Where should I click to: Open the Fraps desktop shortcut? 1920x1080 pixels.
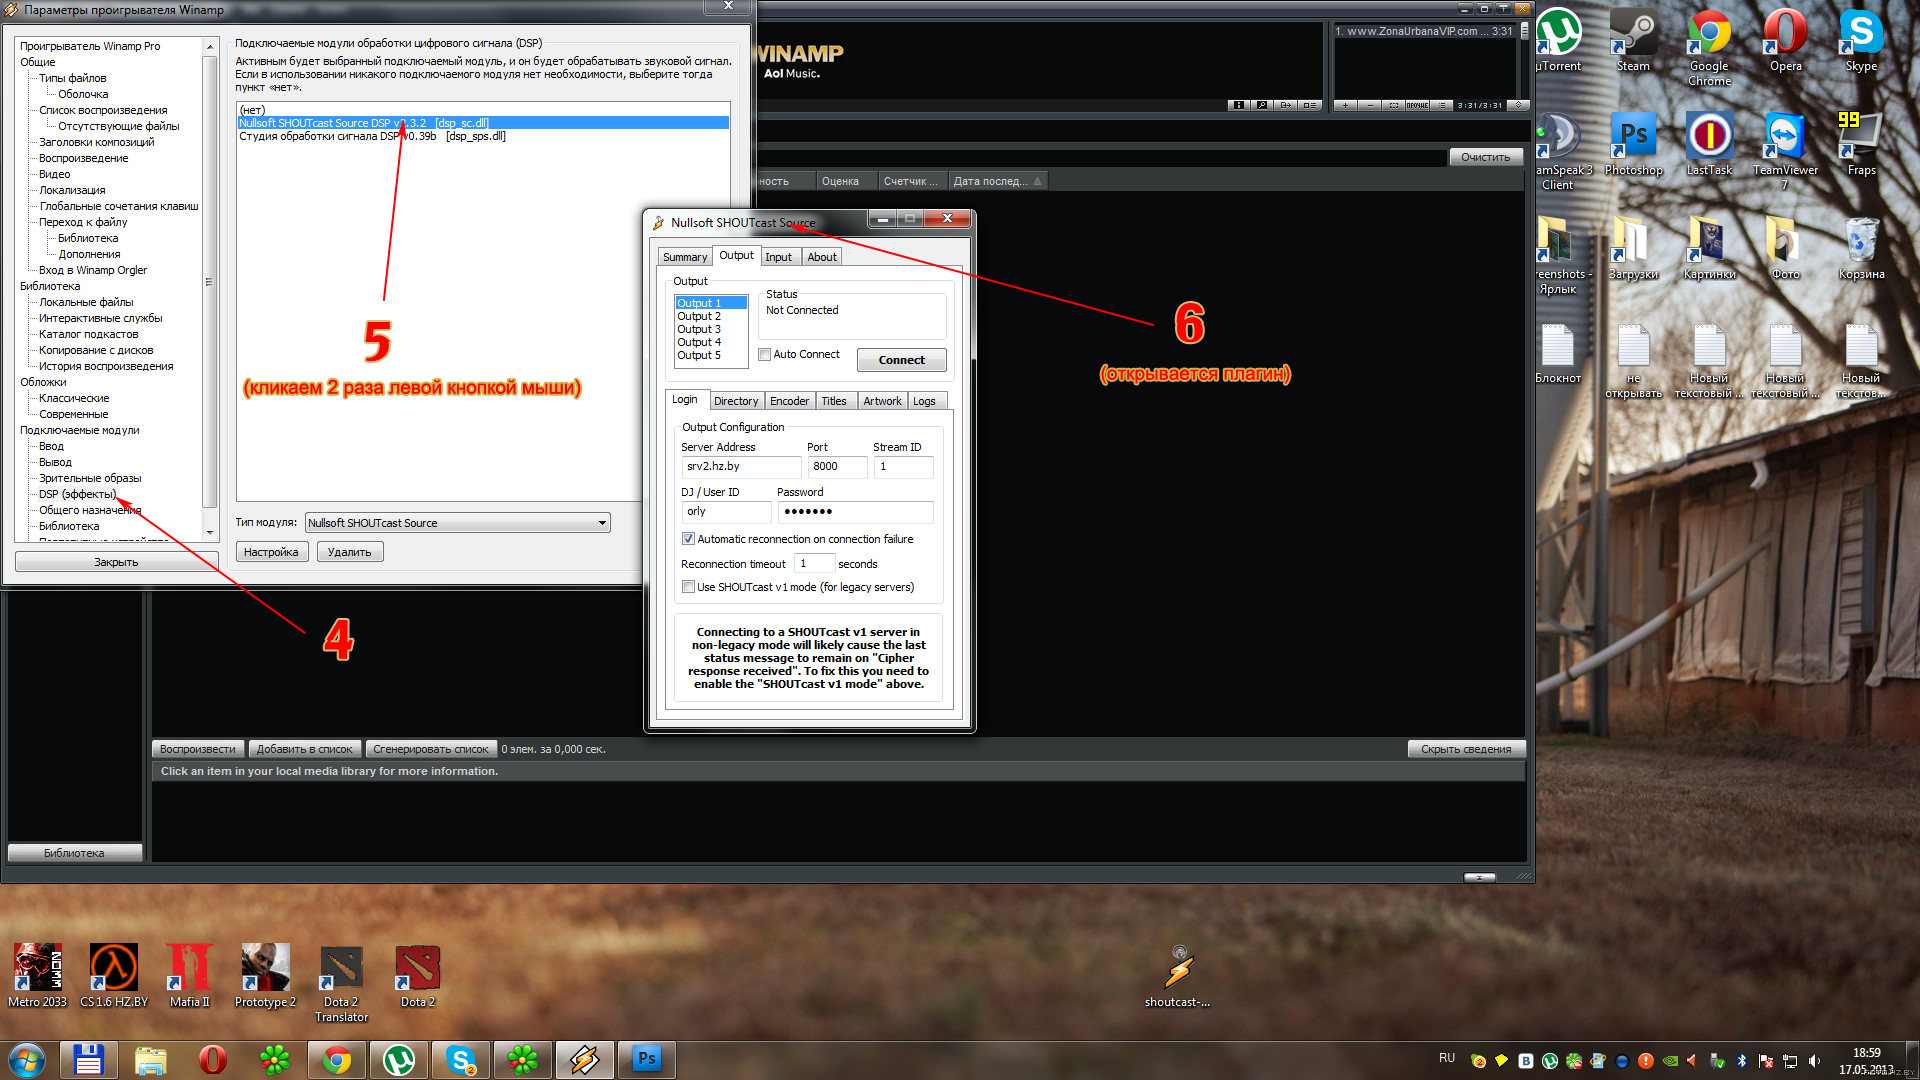[1861, 145]
